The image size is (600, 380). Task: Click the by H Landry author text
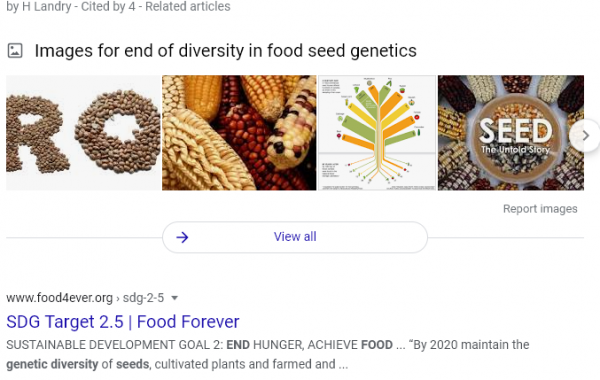(x=39, y=7)
